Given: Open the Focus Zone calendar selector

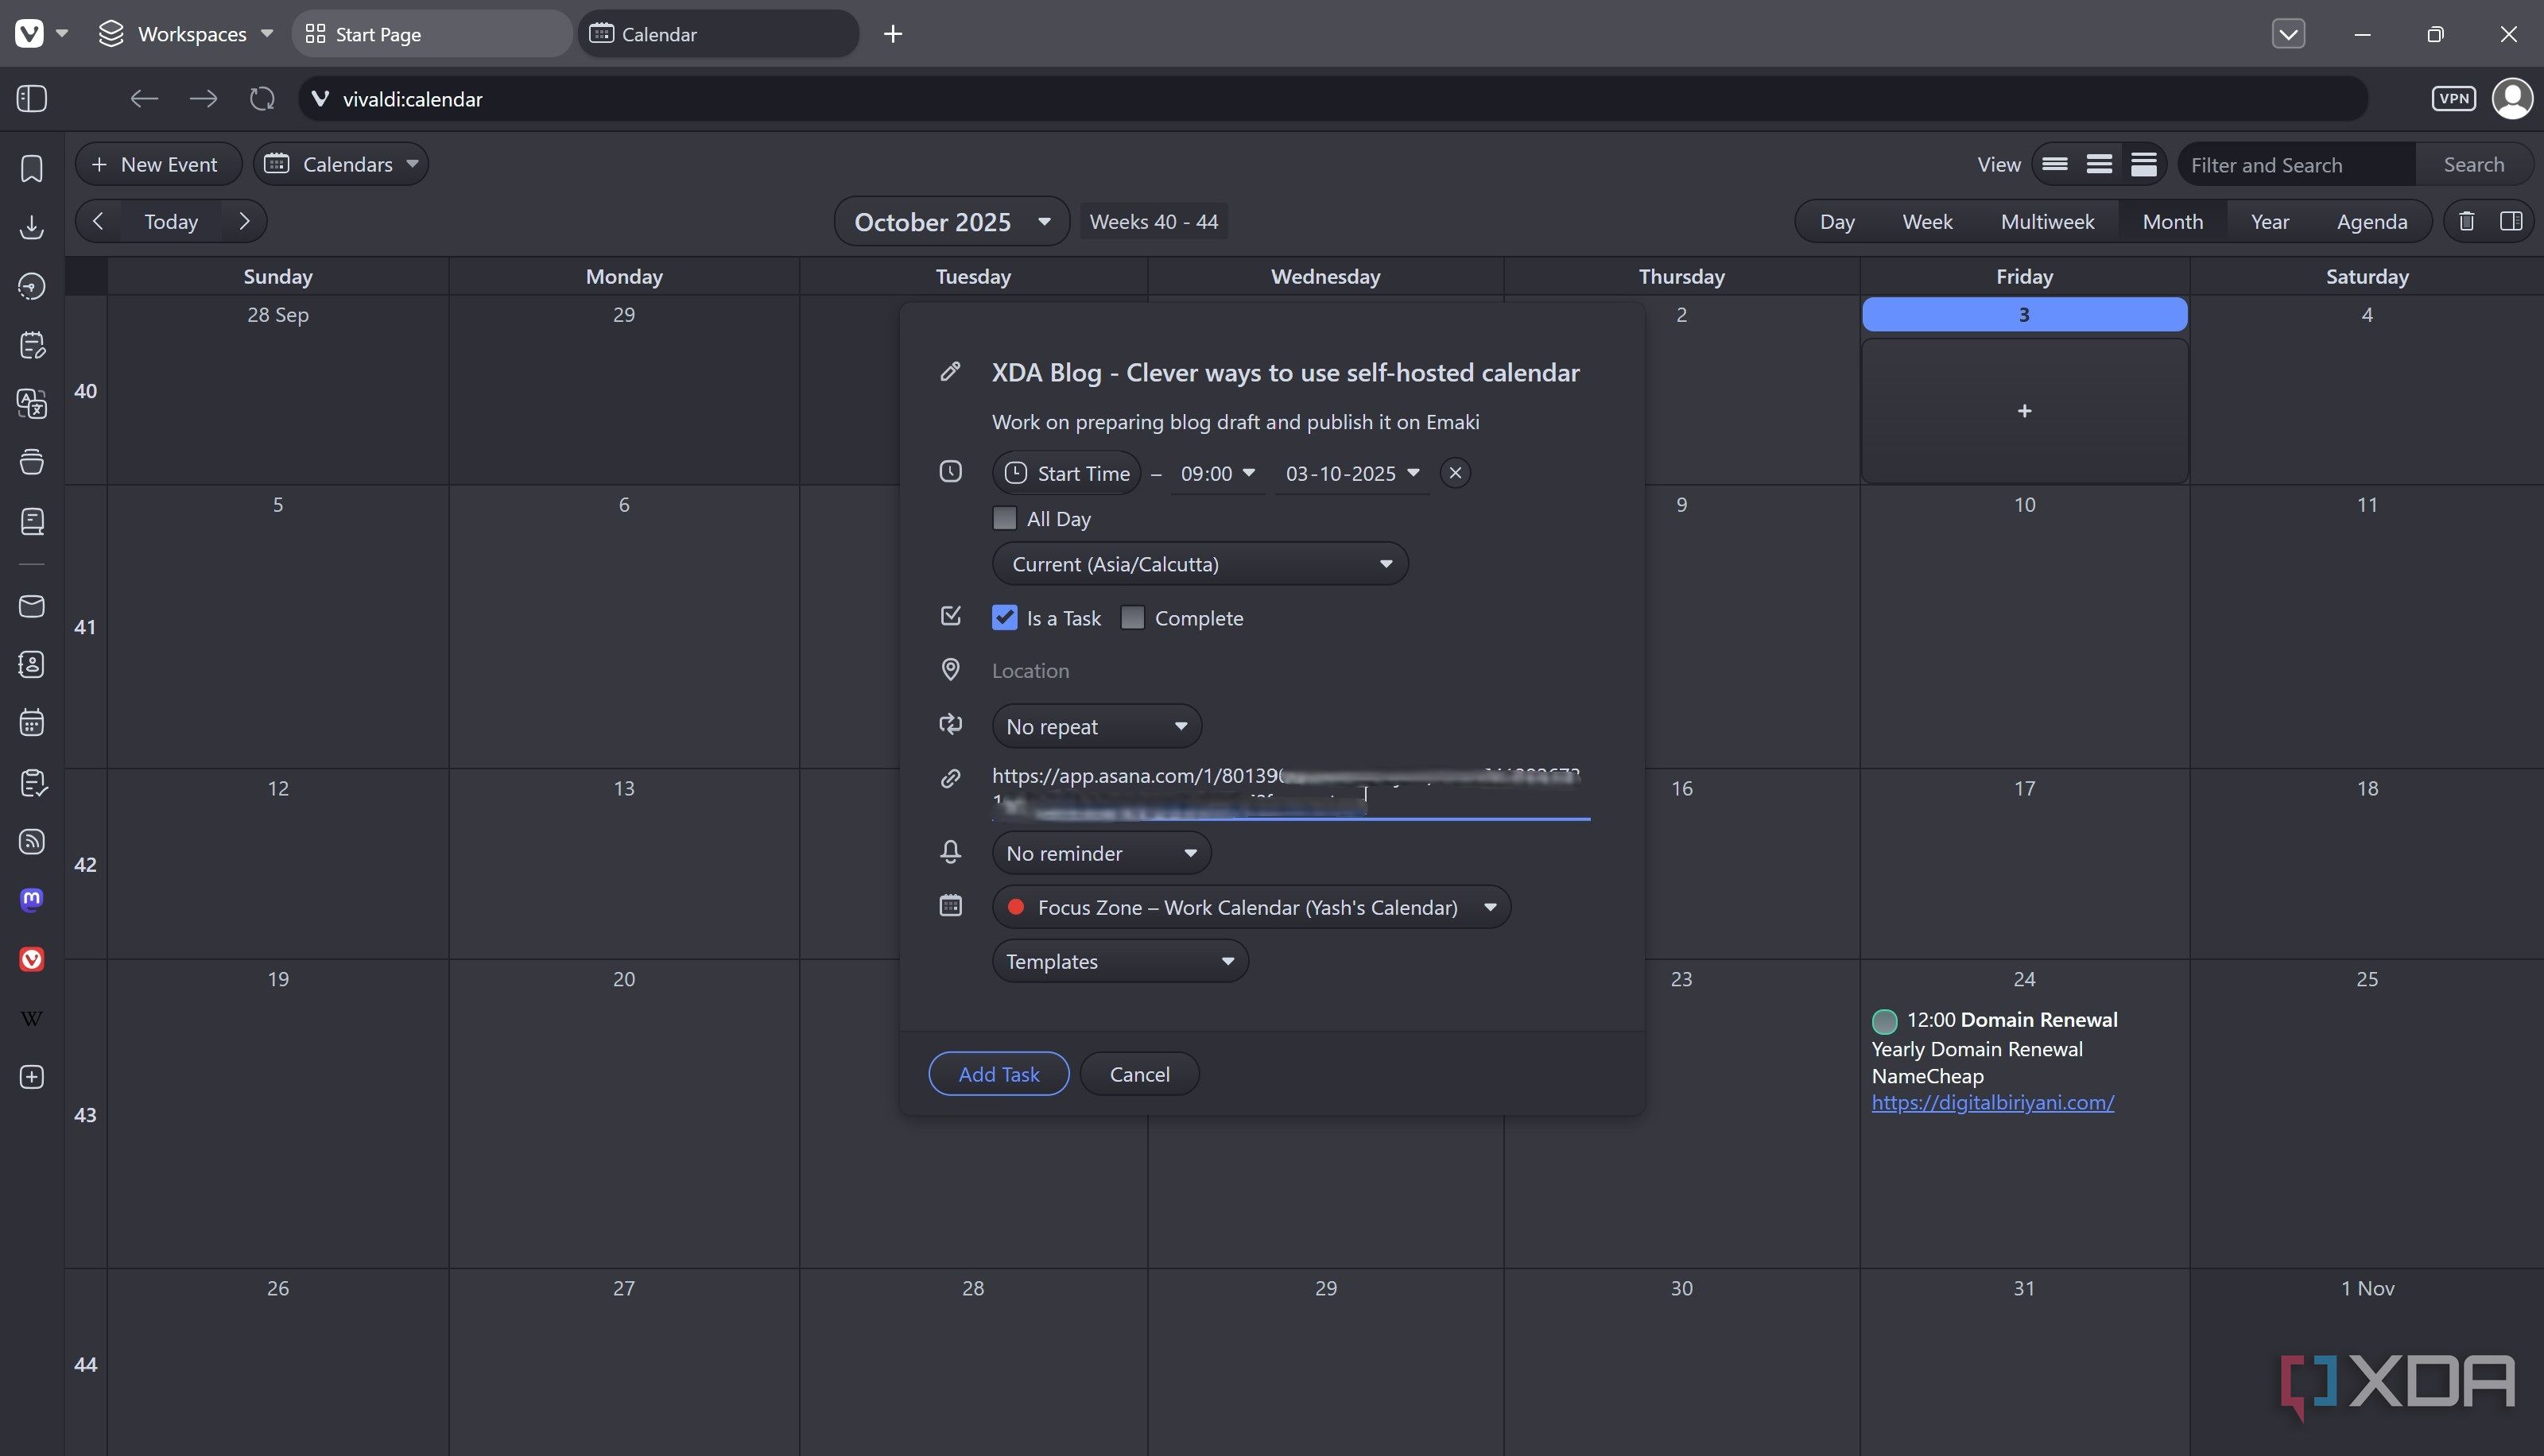Looking at the screenshot, I should click(x=1251, y=907).
